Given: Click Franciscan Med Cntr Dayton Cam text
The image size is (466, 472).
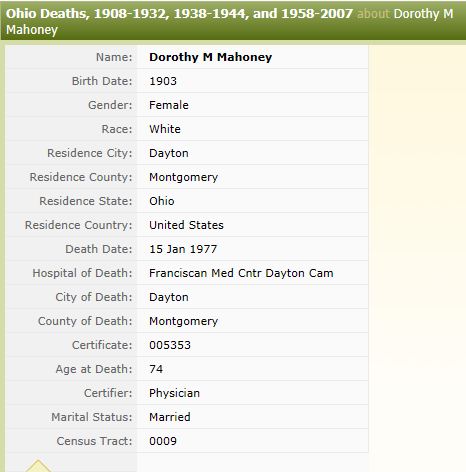Looking at the screenshot, I should 241,273.
